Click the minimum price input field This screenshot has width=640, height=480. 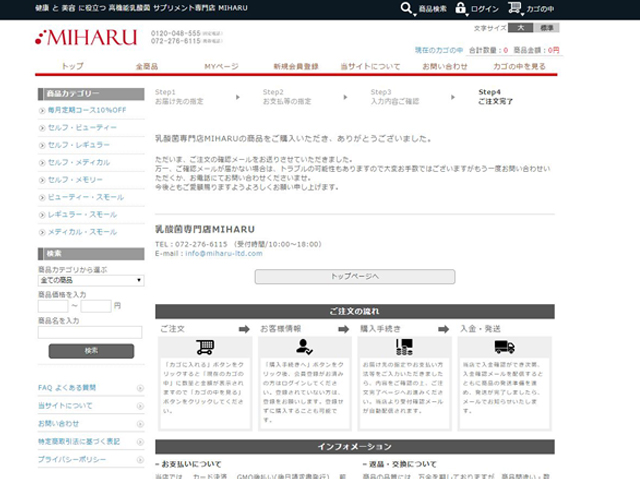click(x=53, y=306)
